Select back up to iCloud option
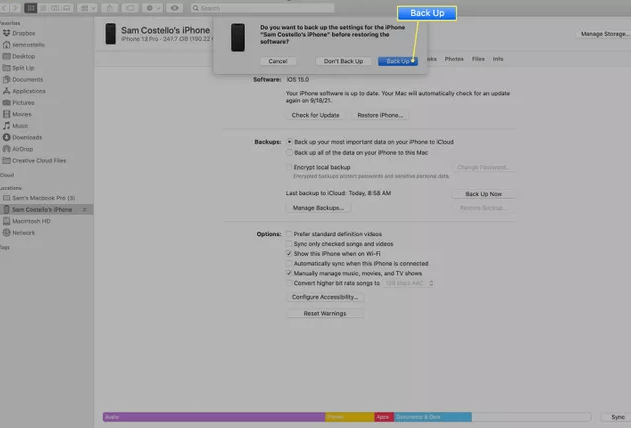Image resolution: width=631 pixels, height=428 pixels. pyautogui.click(x=289, y=142)
